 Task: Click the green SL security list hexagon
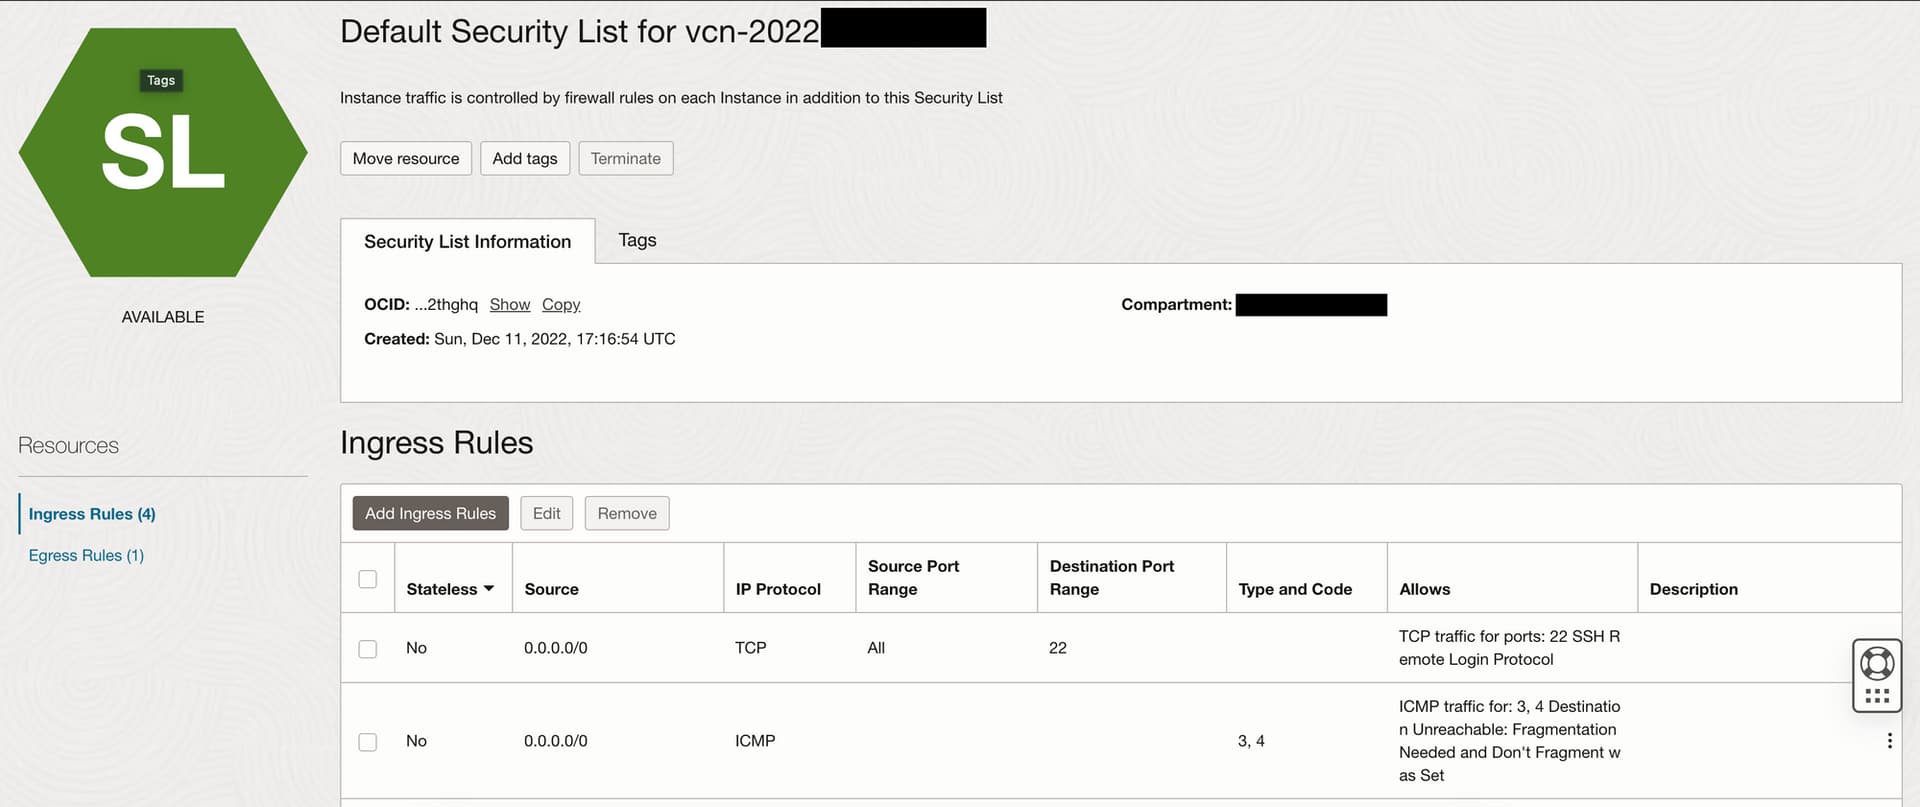pos(163,152)
